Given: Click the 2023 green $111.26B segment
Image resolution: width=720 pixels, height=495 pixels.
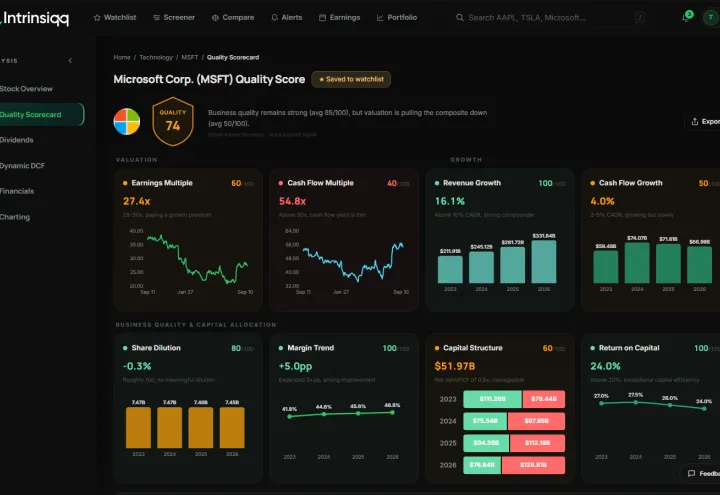Looking at the screenshot, I should click(x=492, y=399).
